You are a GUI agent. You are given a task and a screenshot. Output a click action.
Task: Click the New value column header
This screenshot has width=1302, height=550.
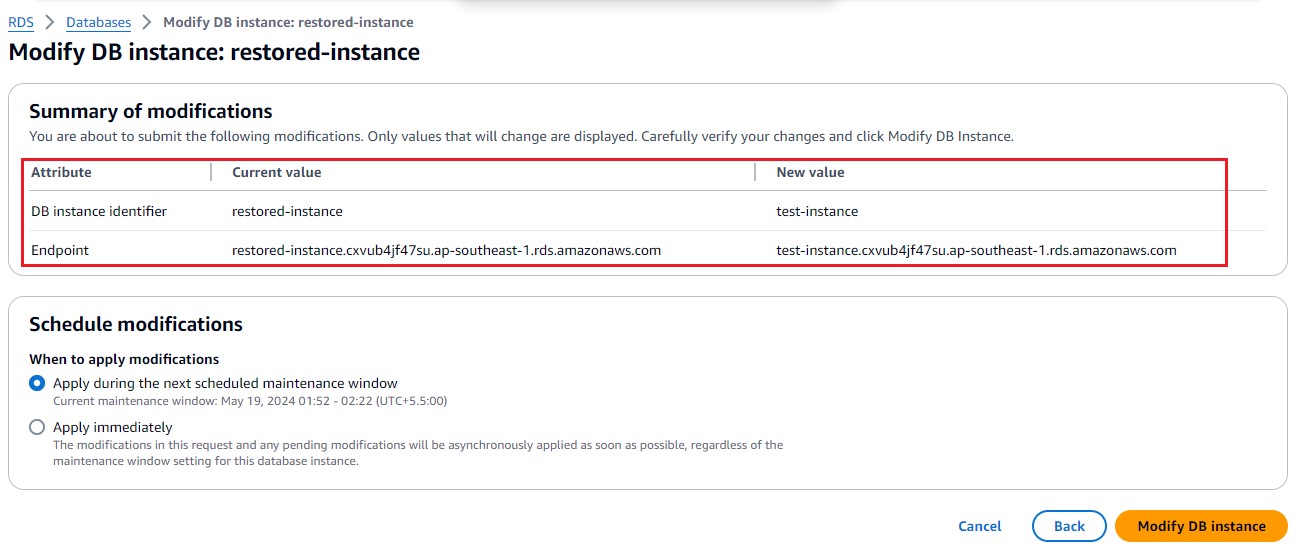pos(810,172)
